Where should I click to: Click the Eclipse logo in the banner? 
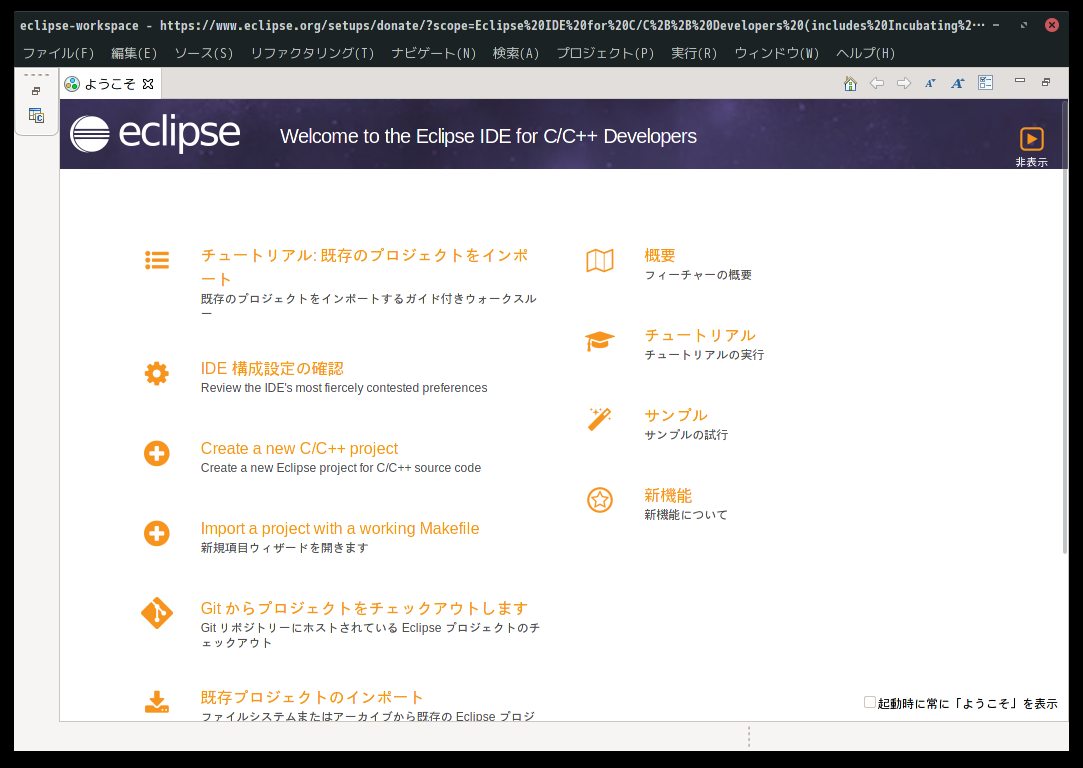pyautogui.click(x=155, y=133)
